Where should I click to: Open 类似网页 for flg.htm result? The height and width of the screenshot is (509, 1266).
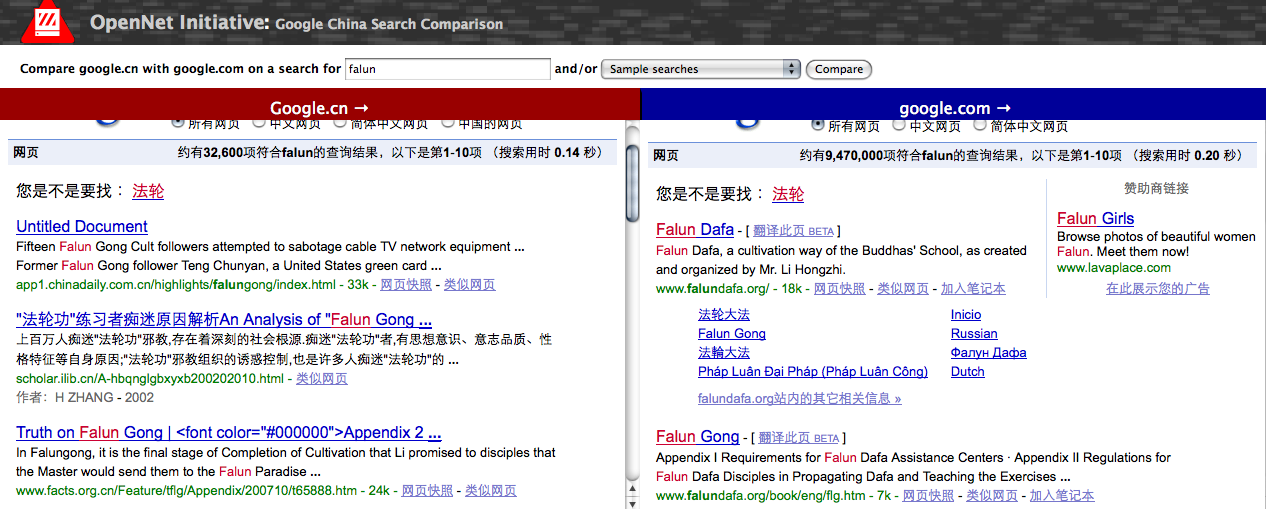pos(992,496)
